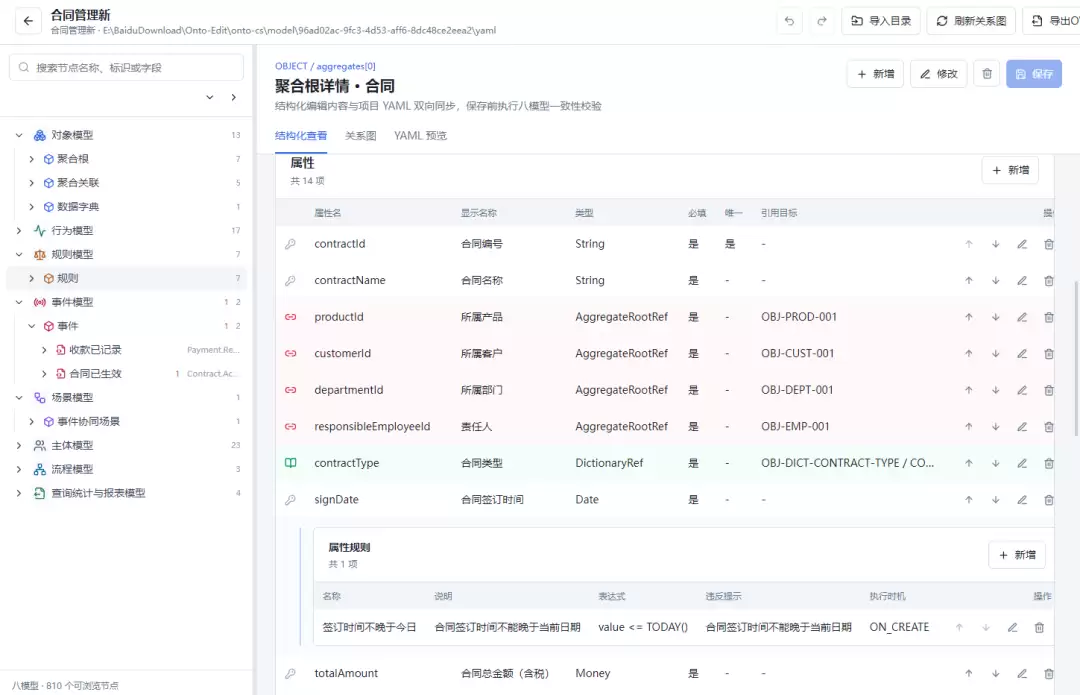The image size is (1080, 695).
Task: Move the contractId row up
Action: 969,244
